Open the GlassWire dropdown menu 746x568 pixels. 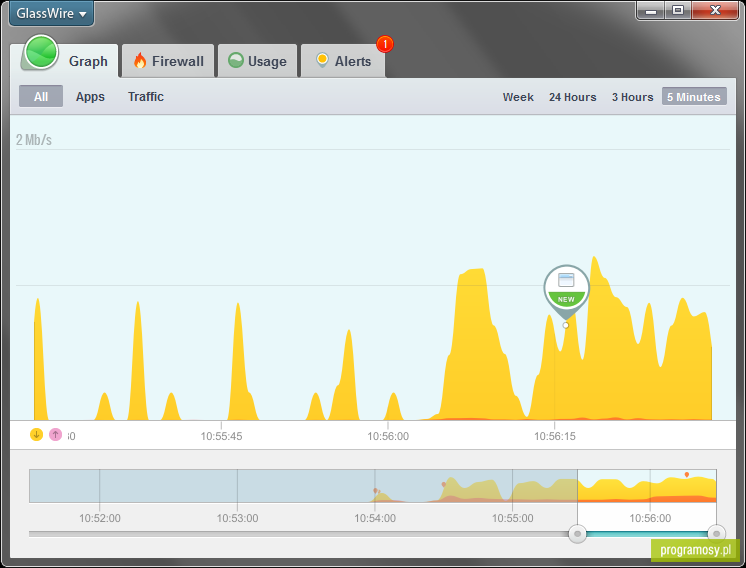[51, 13]
